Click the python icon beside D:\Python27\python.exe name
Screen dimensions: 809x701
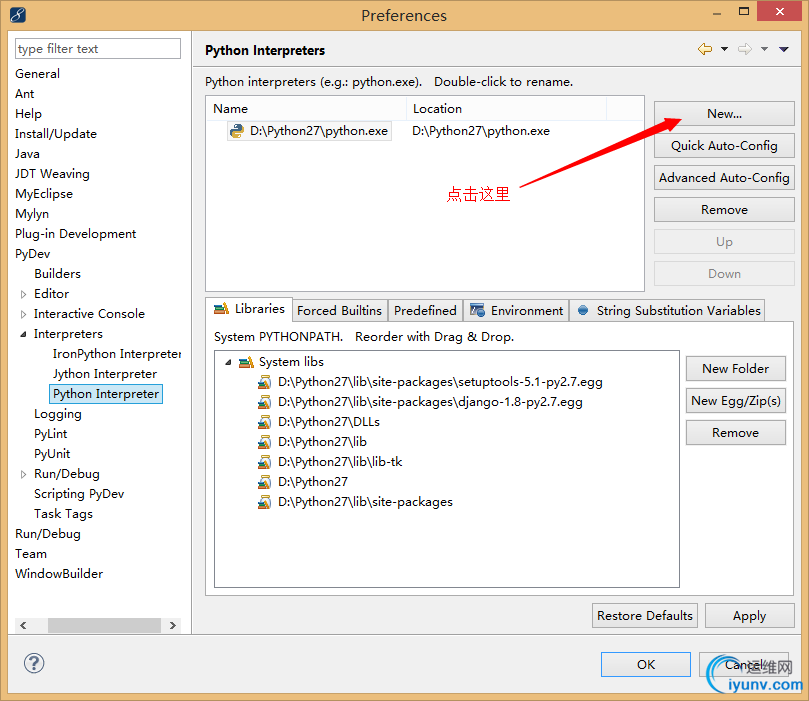point(237,131)
